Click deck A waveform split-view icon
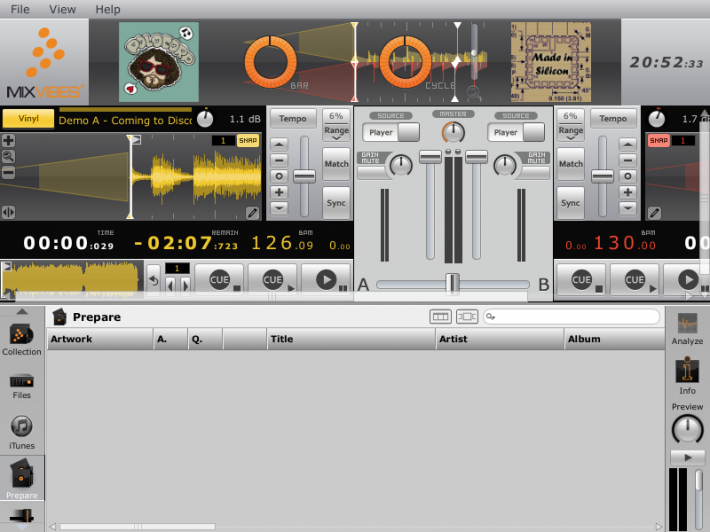 8,212
